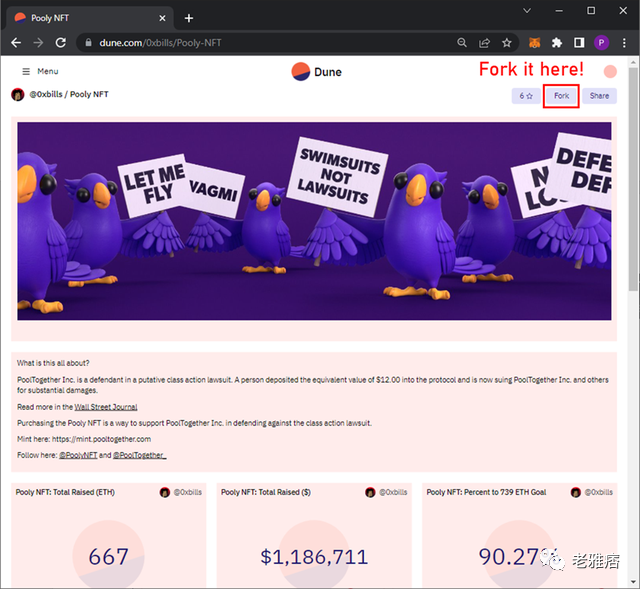Close the Pooly NFT tab

pos(162,18)
